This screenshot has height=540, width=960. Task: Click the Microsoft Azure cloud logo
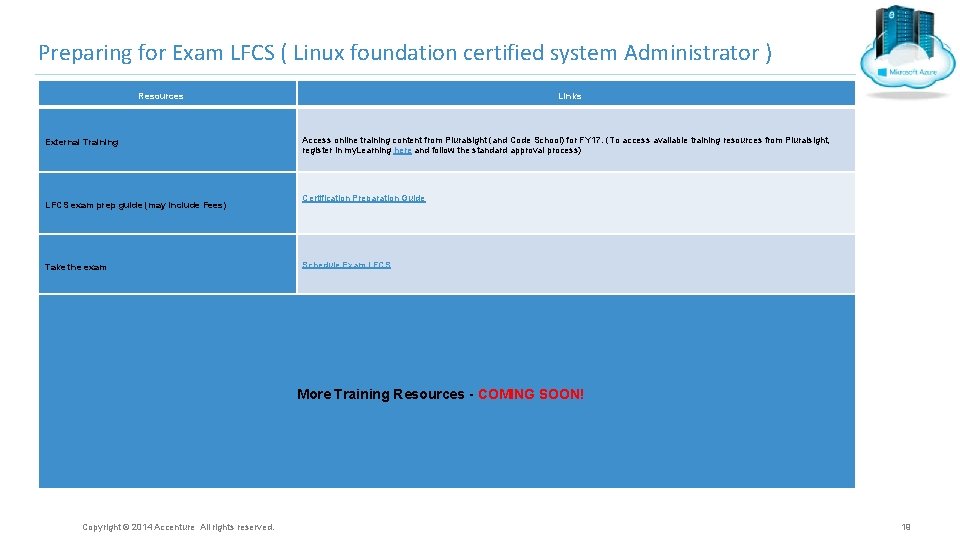pyautogui.click(x=907, y=52)
